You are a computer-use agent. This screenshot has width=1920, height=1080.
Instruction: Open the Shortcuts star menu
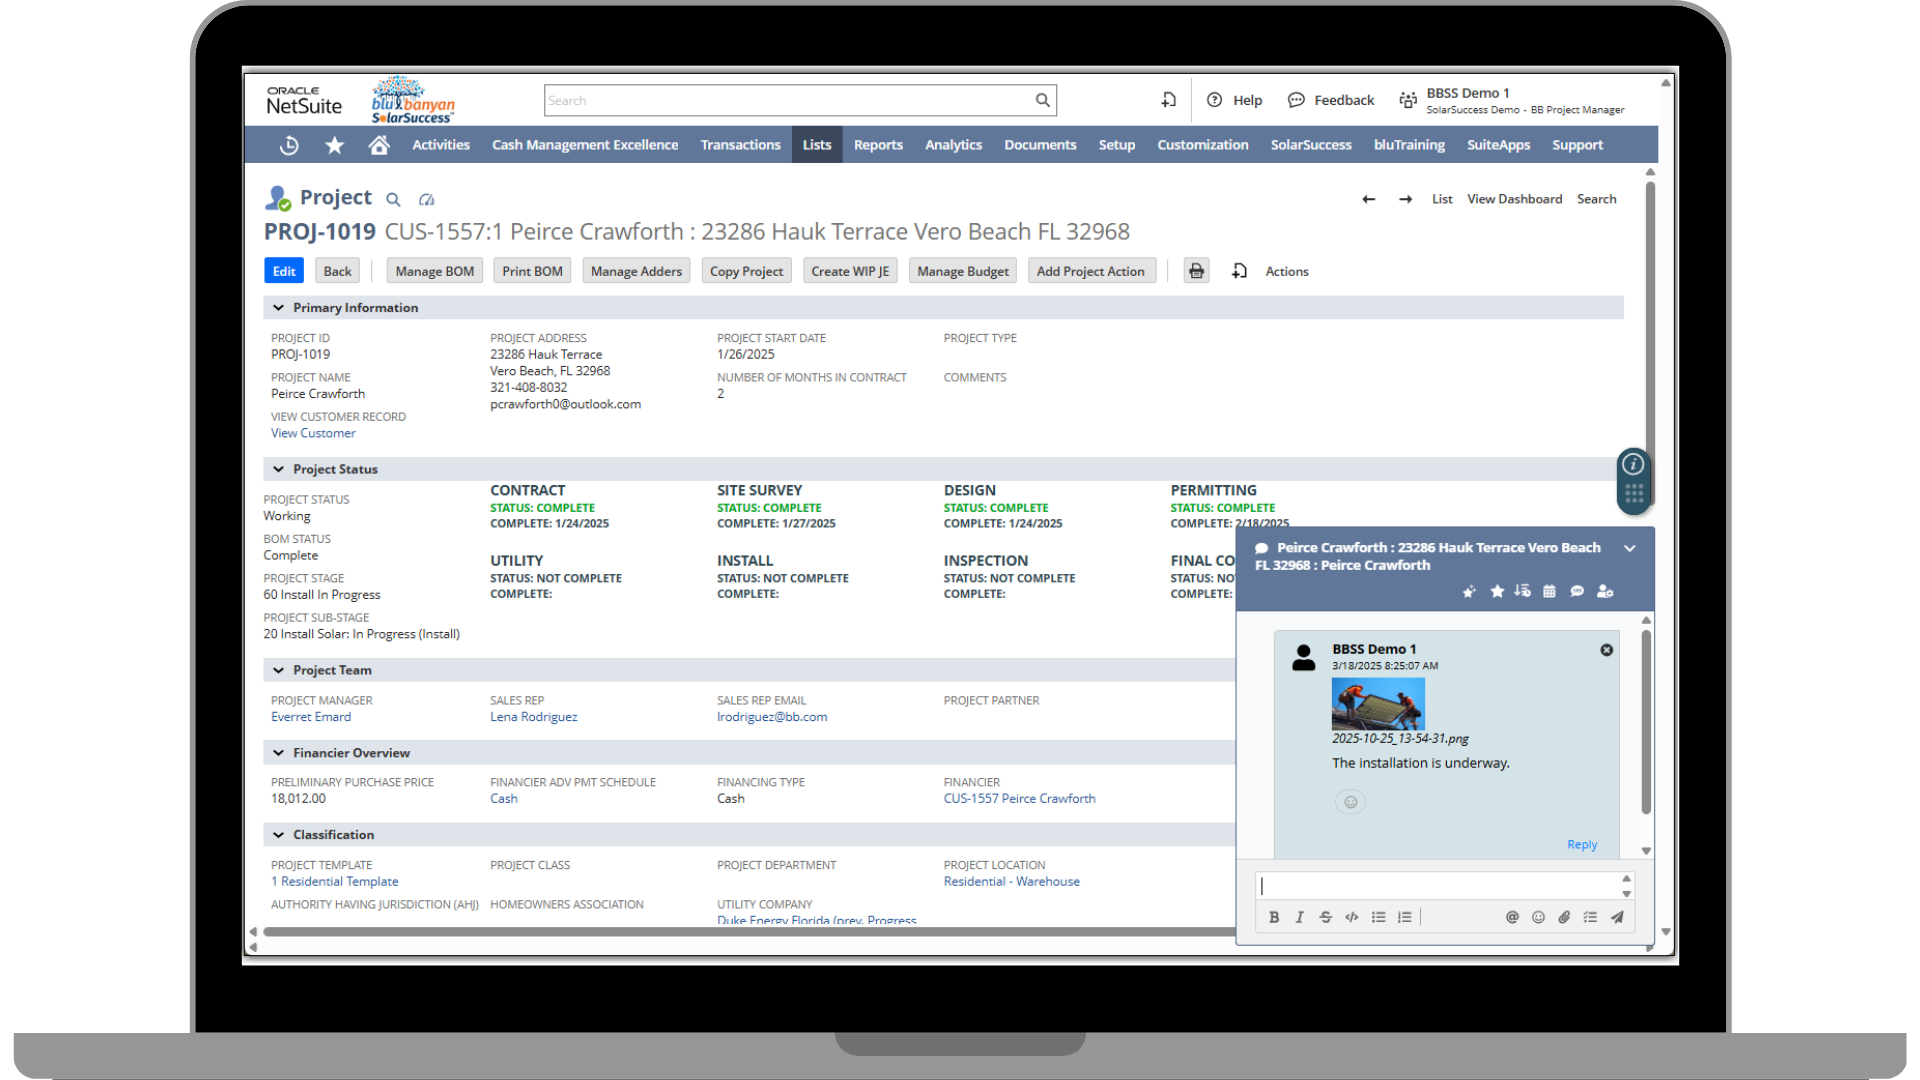click(334, 145)
